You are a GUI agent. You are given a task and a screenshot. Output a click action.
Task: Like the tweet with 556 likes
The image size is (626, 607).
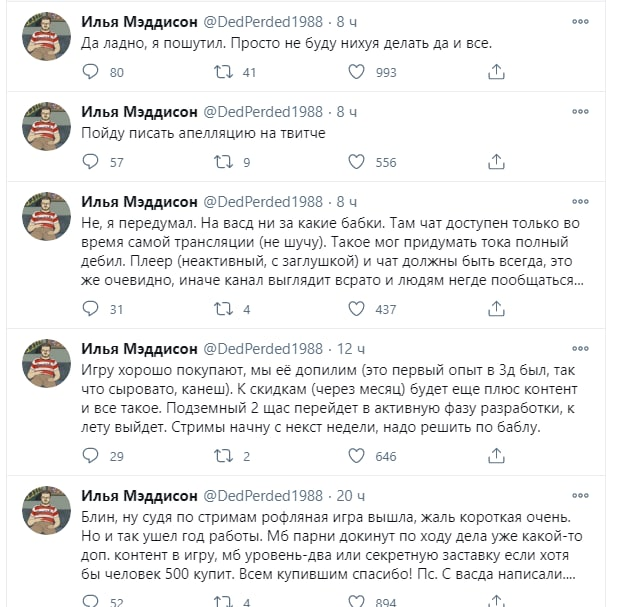coord(357,162)
